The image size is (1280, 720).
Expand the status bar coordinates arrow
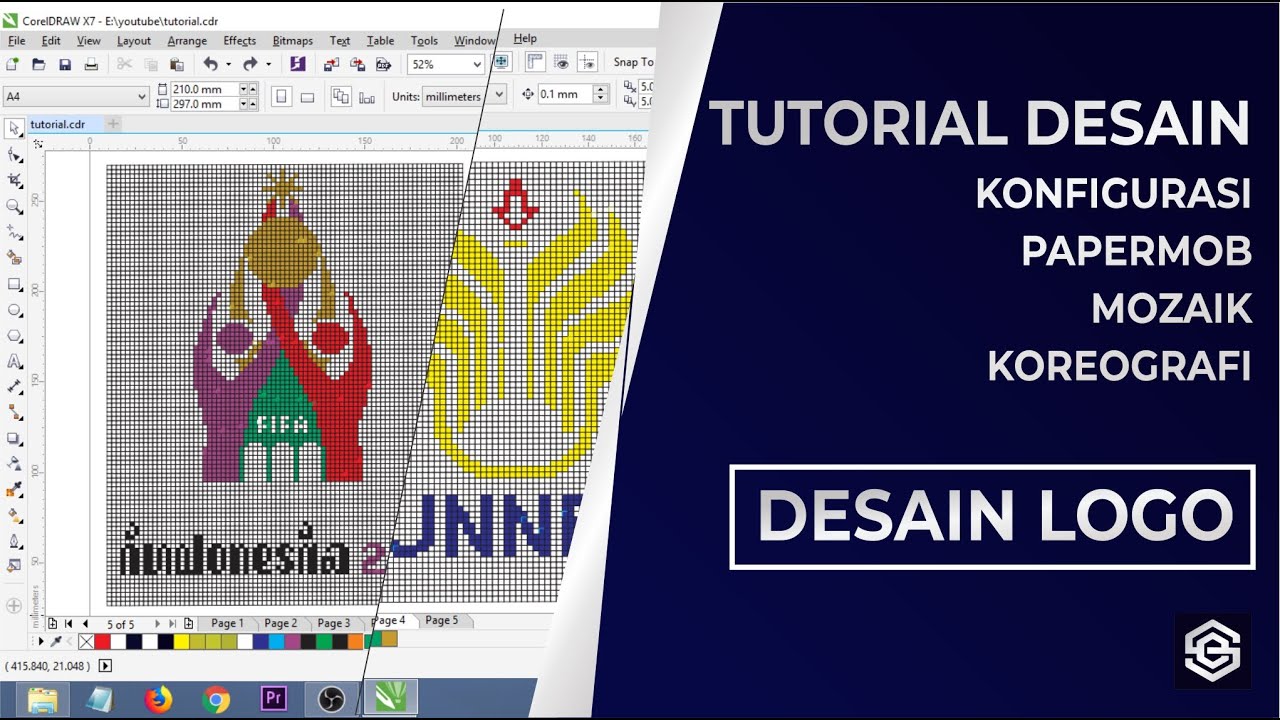coord(105,665)
